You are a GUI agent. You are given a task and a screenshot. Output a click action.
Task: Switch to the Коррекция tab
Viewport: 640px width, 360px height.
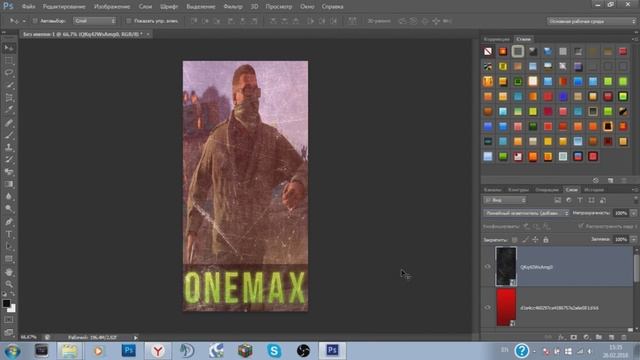pyautogui.click(x=496, y=39)
